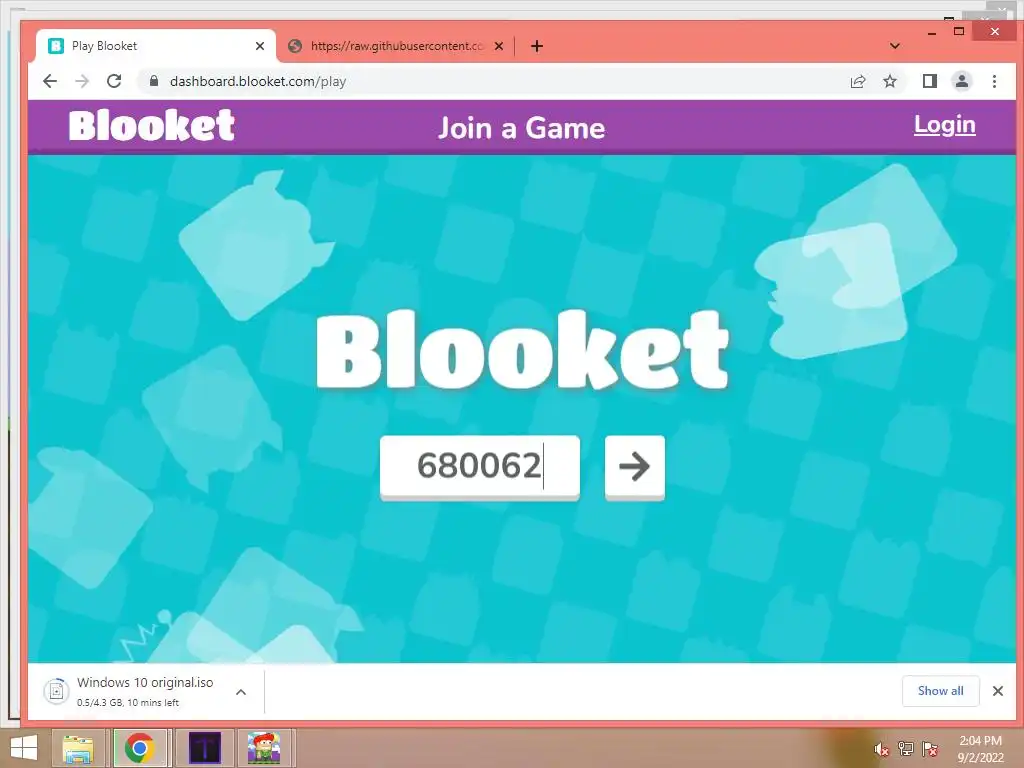
Task: Open the Windows Start button
Action: 24,748
